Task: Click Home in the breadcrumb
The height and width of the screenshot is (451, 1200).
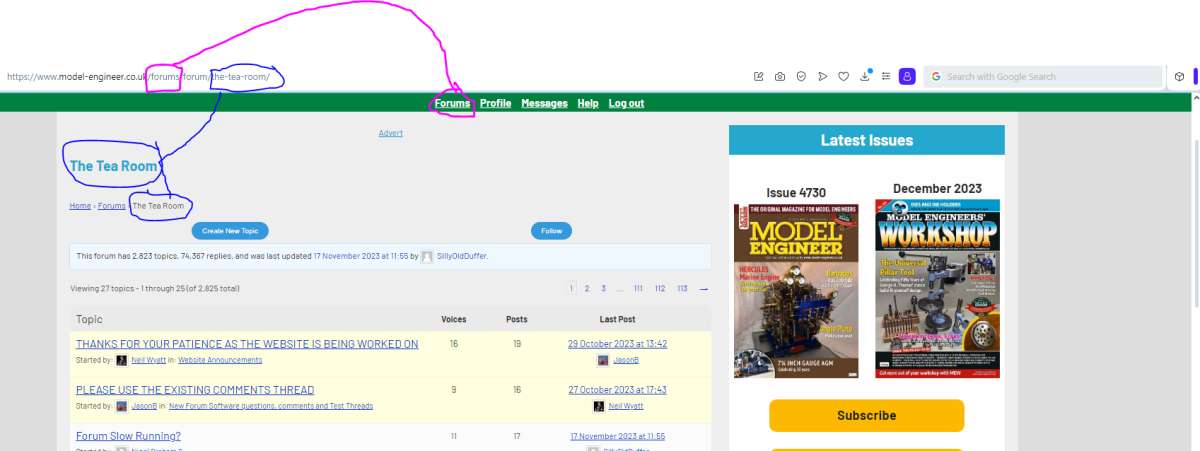Action: click(80, 205)
